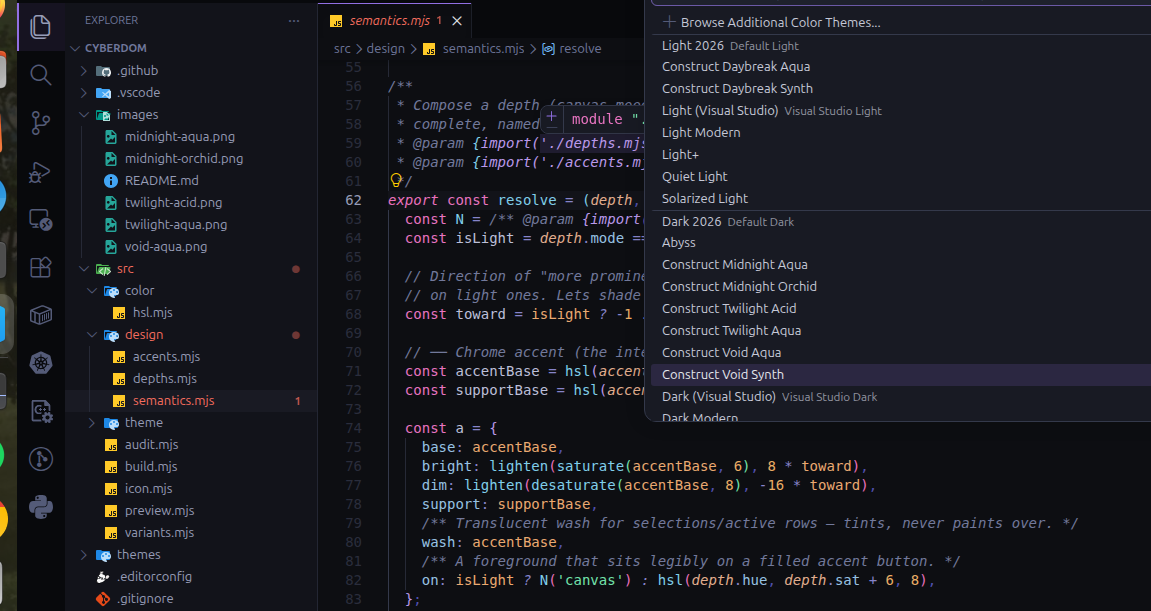The height and width of the screenshot is (611, 1151).
Task: Open the Kubernetes helm wheel icon
Action: (x=40, y=363)
